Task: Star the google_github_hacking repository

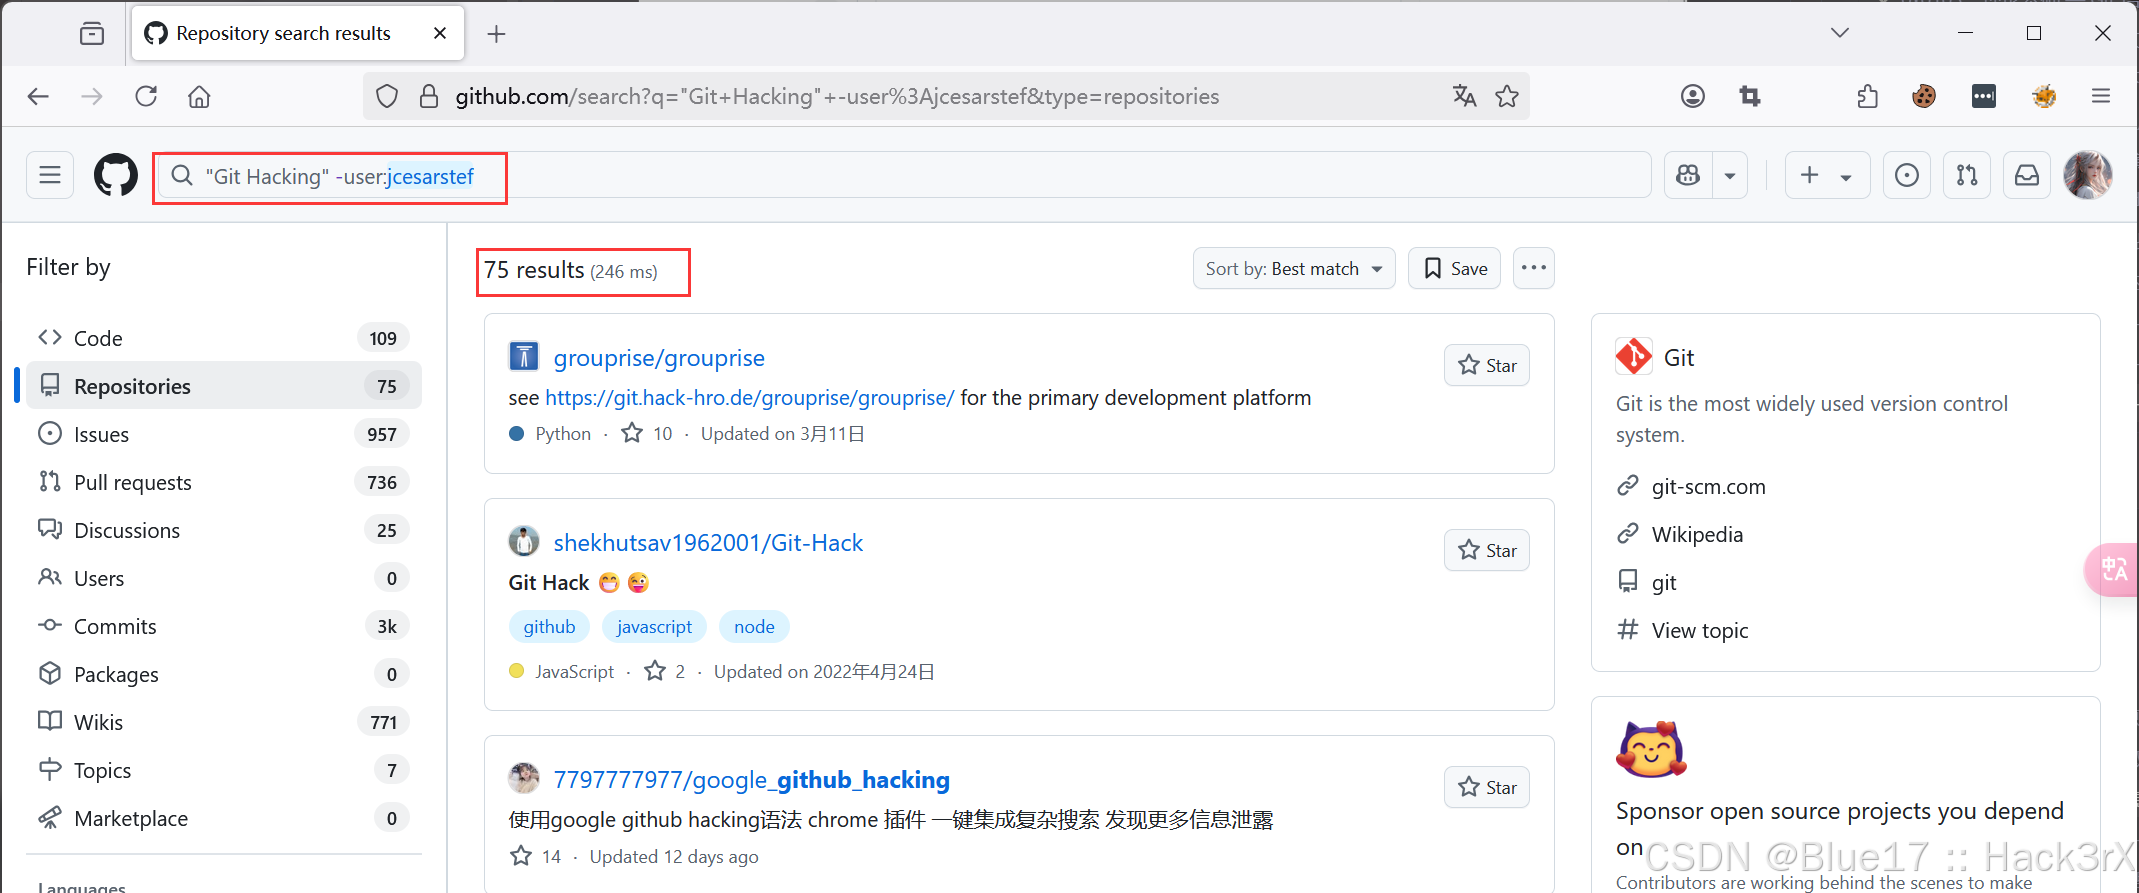Action: click(1487, 787)
